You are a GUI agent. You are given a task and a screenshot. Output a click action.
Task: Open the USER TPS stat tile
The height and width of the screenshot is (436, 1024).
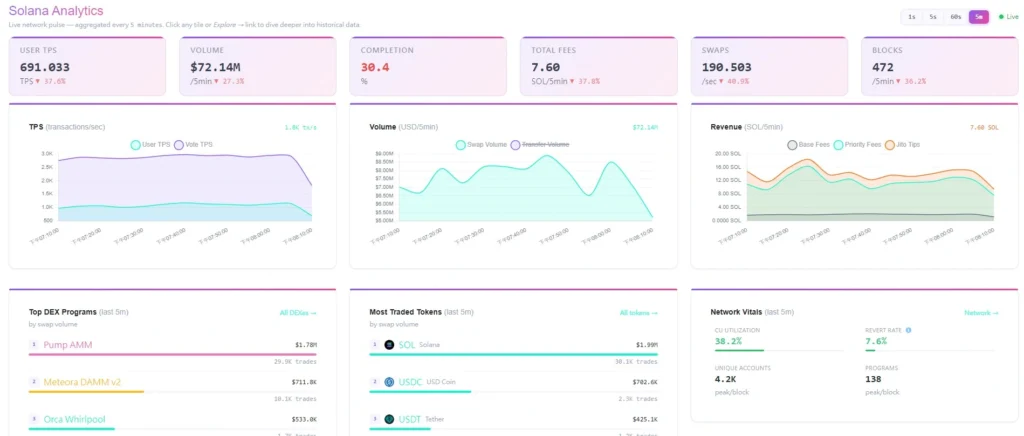(87, 67)
